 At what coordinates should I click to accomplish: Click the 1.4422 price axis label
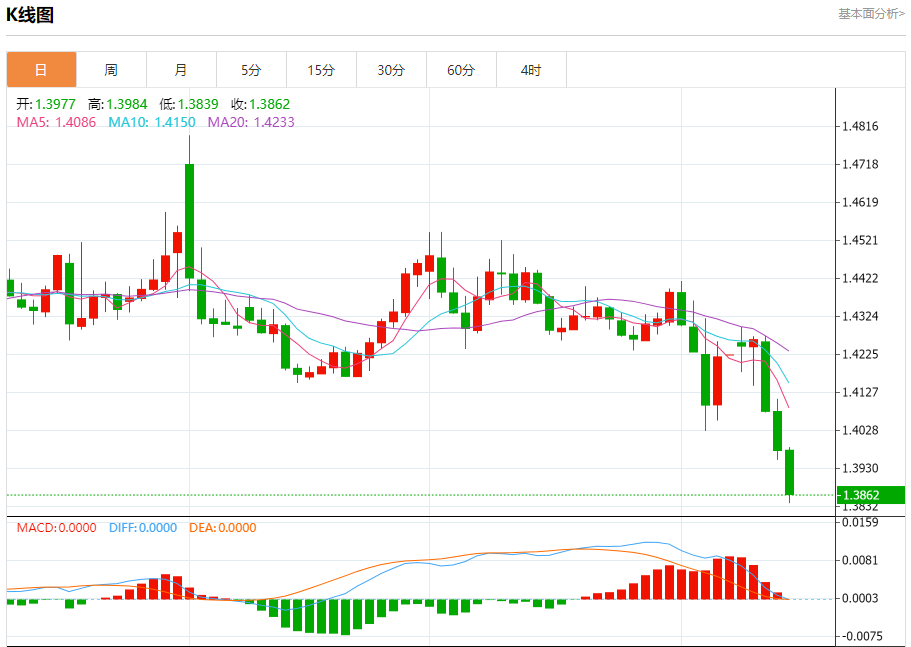point(860,278)
